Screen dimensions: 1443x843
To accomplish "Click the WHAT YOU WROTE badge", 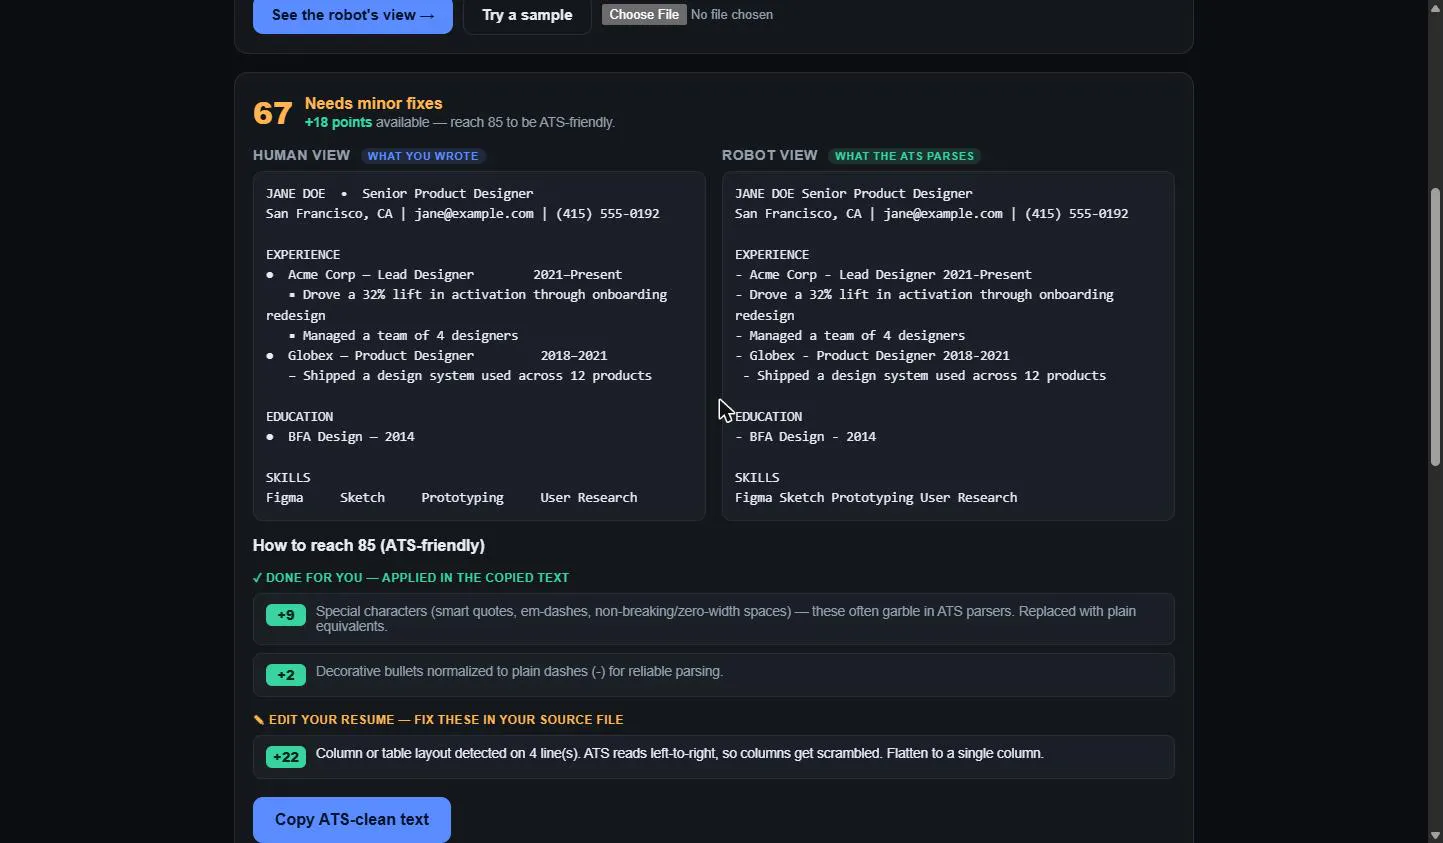I will coord(423,156).
